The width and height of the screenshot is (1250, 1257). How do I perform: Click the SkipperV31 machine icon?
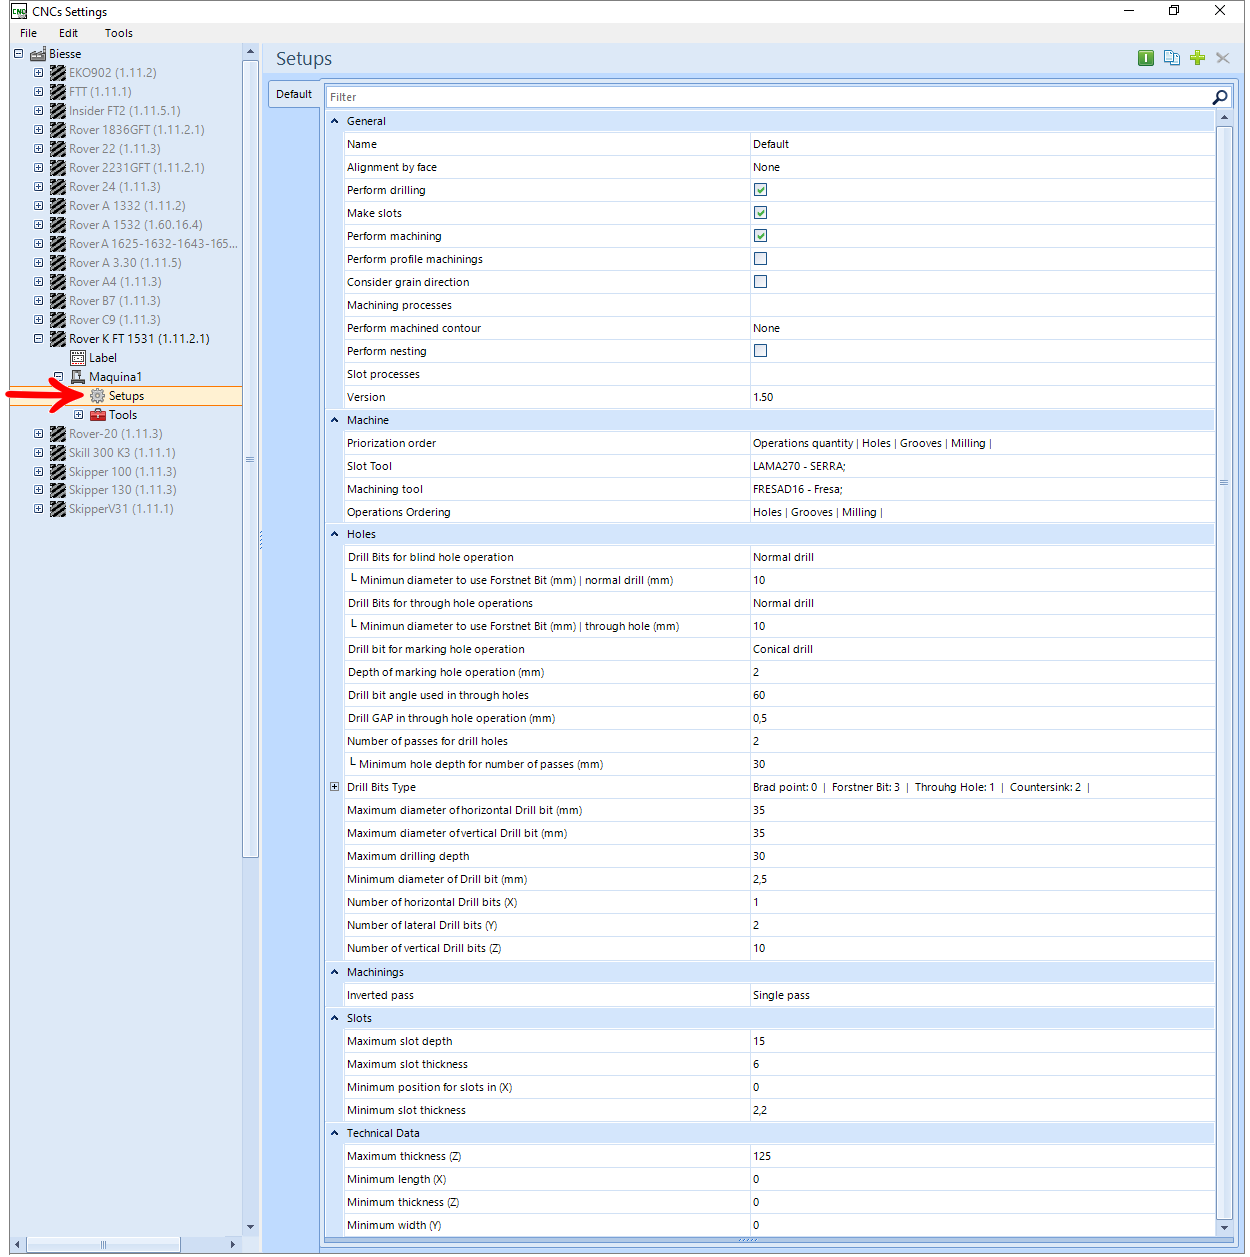coord(58,509)
